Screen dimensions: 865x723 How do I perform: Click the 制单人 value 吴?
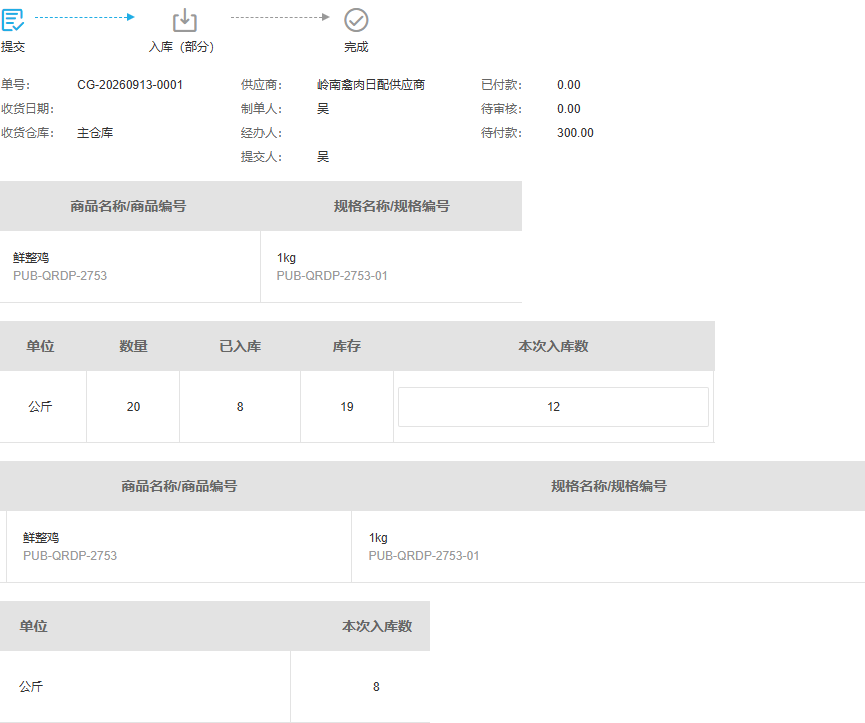point(323,109)
